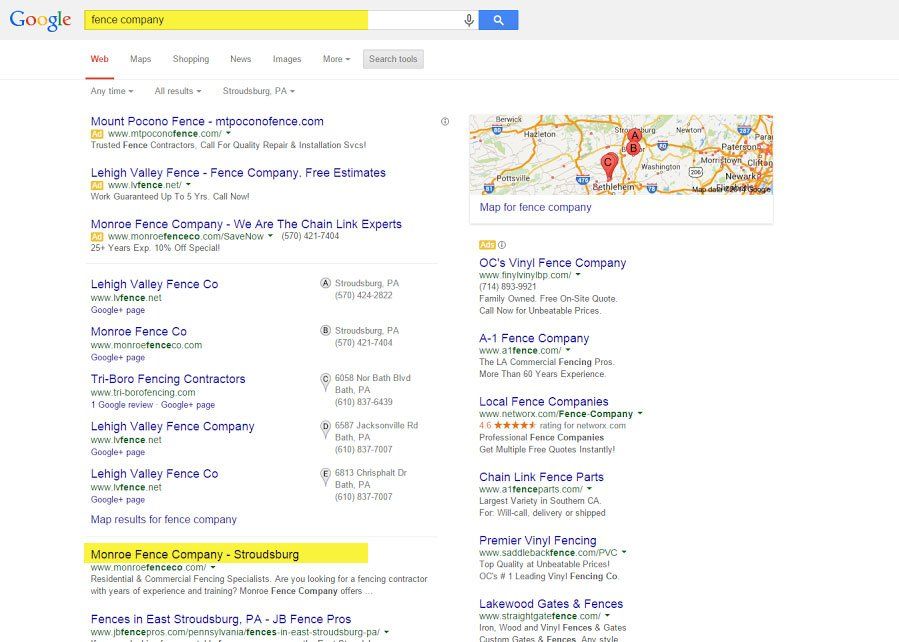Click info icon next to right-side Ads label
The height and width of the screenshot is (642, 899).
[502, 245]
